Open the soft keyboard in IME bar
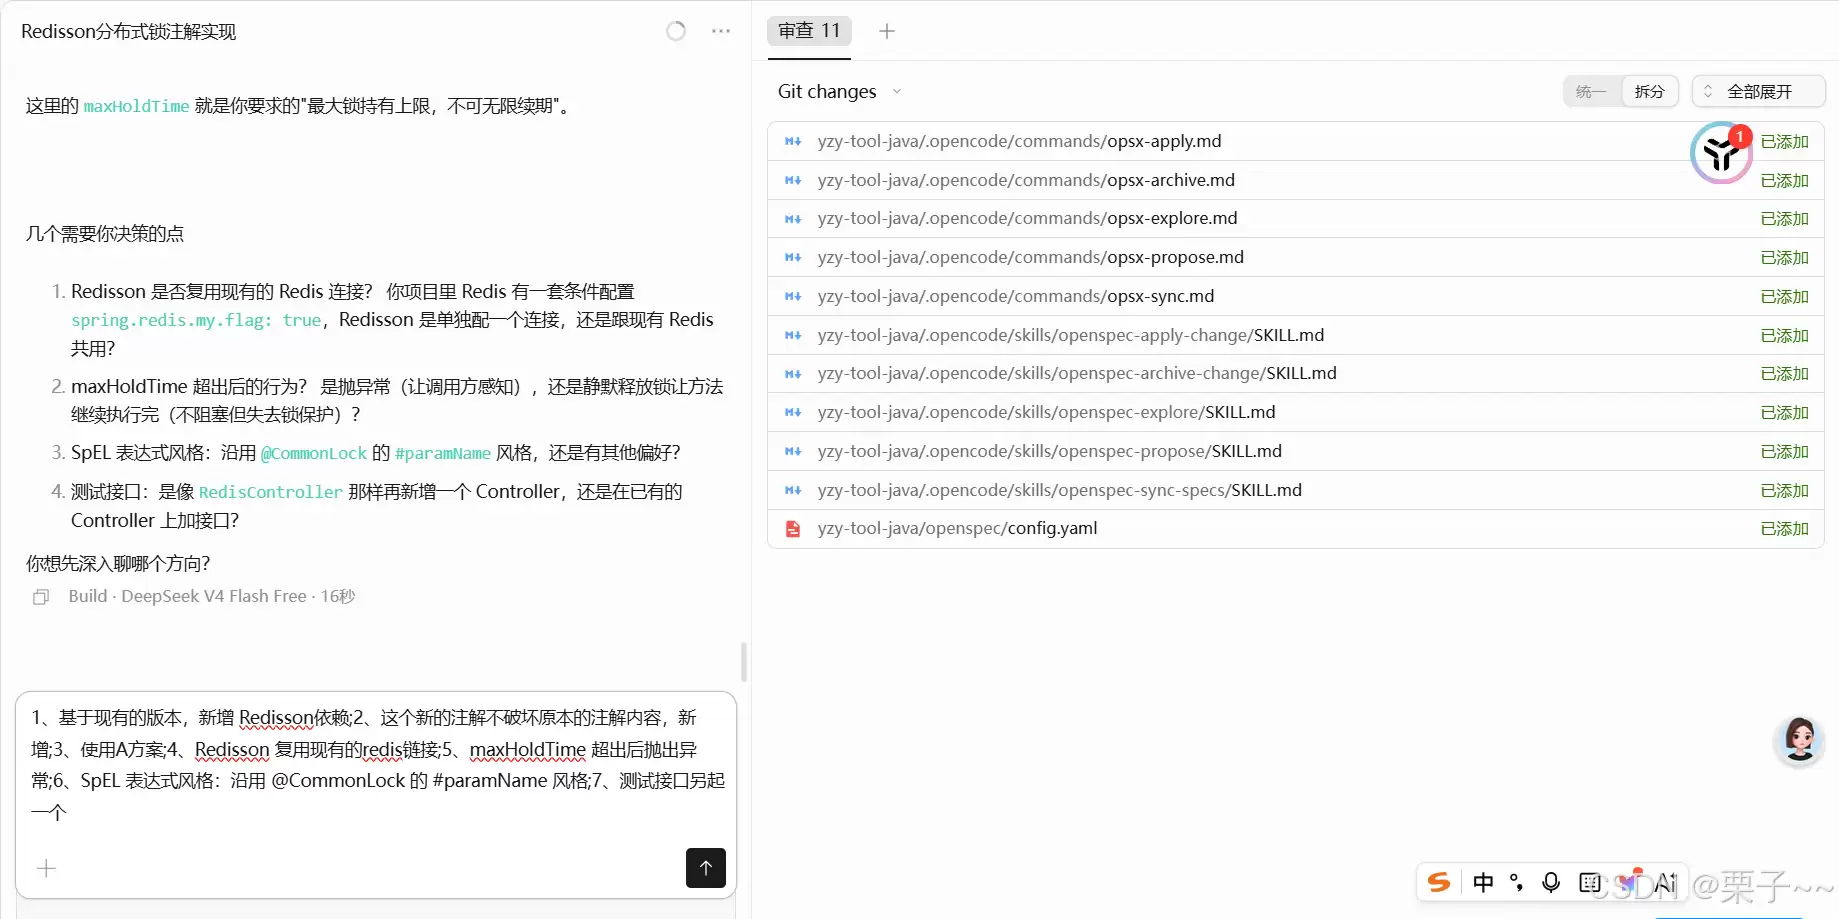 [1589, 882]
